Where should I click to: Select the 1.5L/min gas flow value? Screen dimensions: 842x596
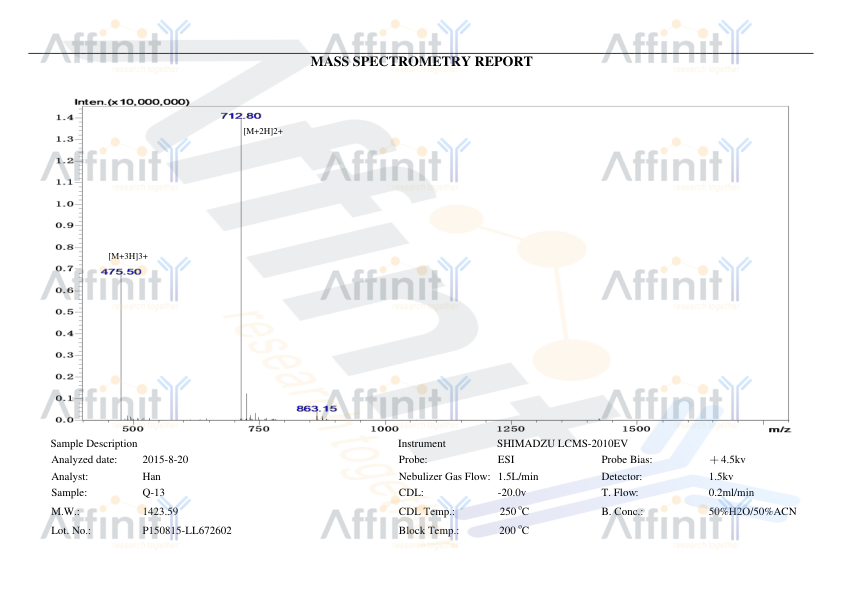pos(518,477)
